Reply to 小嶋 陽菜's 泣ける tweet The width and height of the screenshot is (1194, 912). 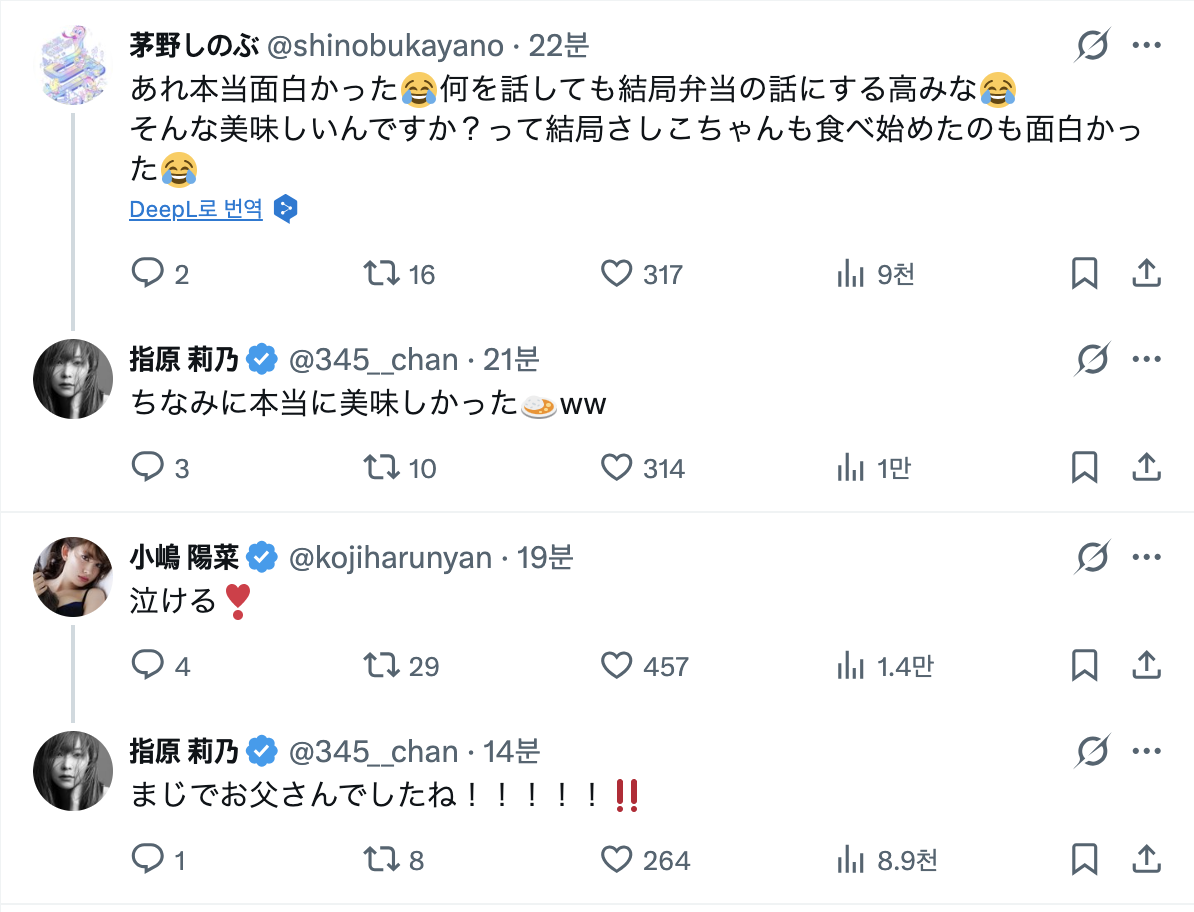click(x=148, y=665)
